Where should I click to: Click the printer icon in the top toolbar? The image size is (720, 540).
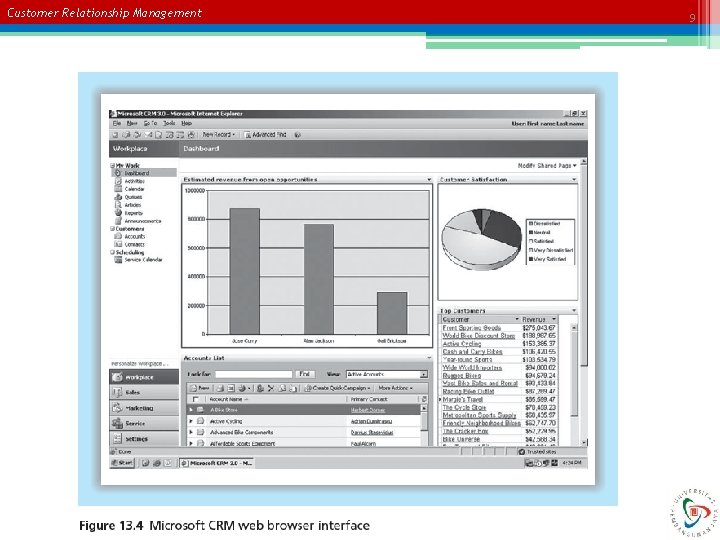point(191,135)
